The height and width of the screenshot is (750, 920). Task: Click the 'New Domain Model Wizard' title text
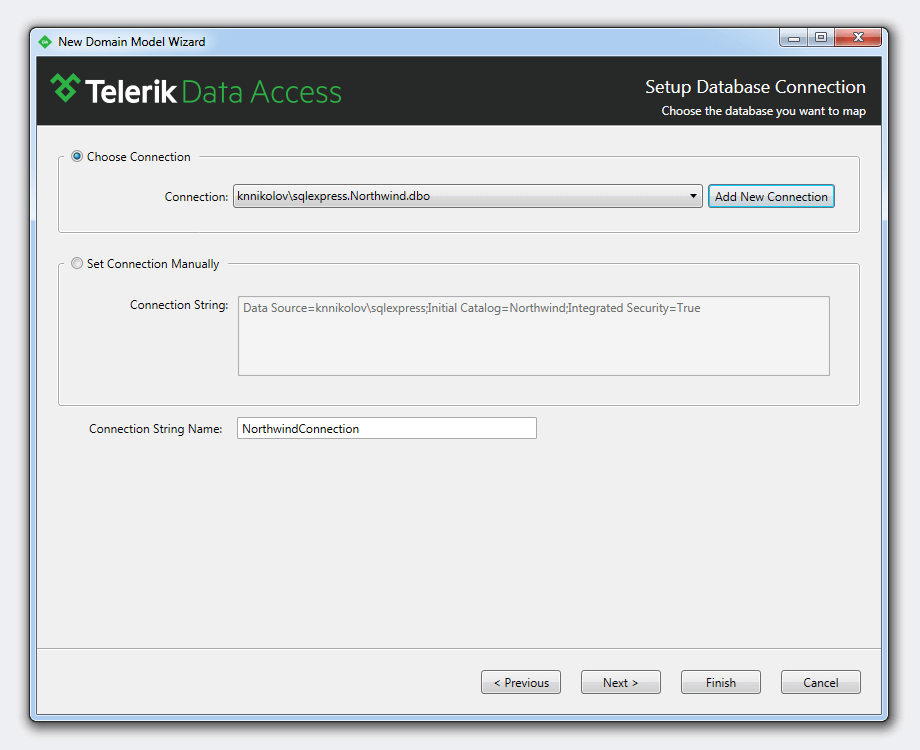(131, 42)
